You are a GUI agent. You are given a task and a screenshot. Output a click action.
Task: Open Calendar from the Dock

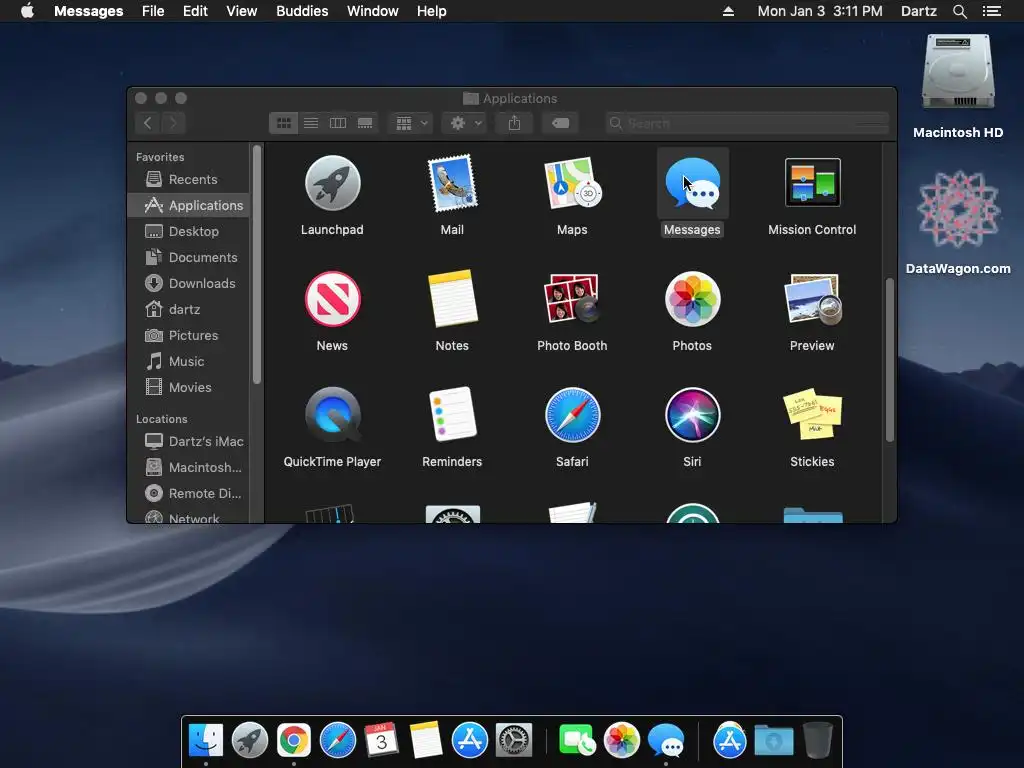[x=381, y=741]
